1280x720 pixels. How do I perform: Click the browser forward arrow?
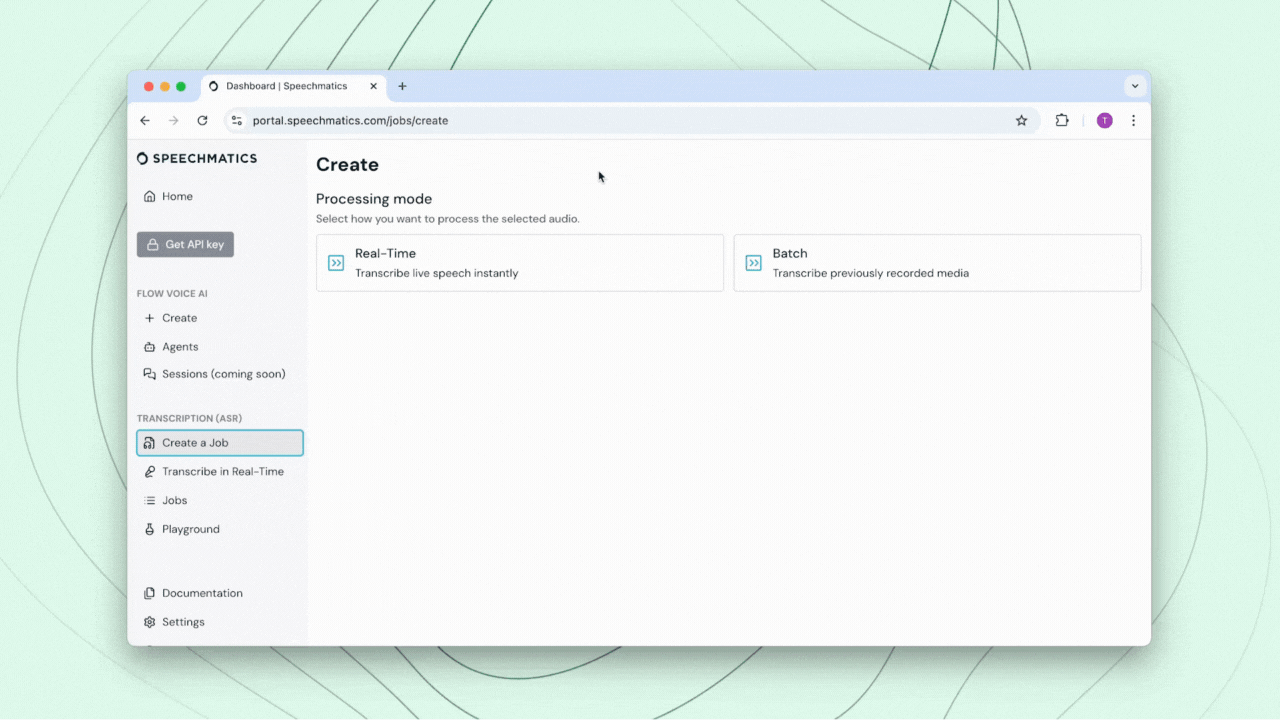pos(173,120)
